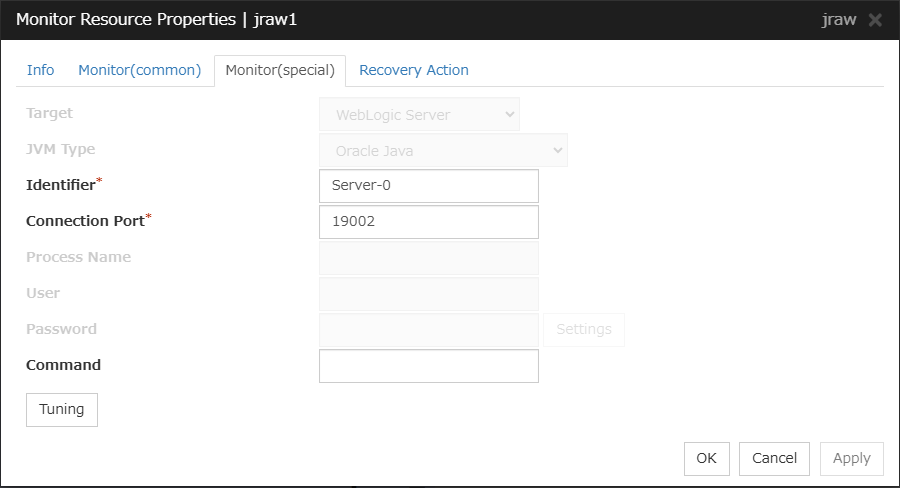The height and width of the screenshot is (488, 900).
Task: Open the Tuning options
Action: click(x=62, y=410)
